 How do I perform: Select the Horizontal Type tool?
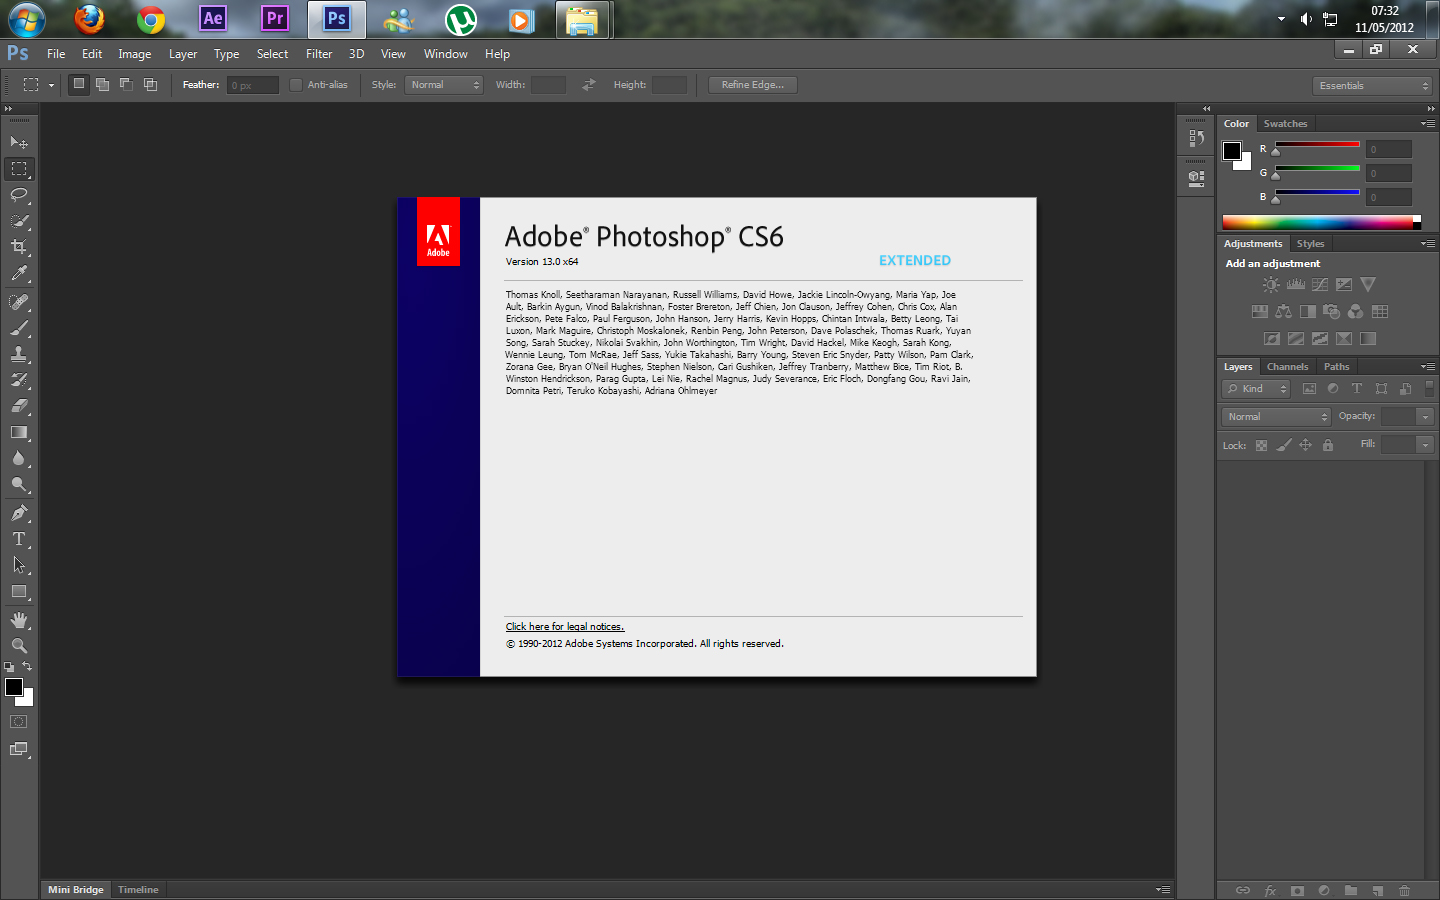tap(19, 539)
